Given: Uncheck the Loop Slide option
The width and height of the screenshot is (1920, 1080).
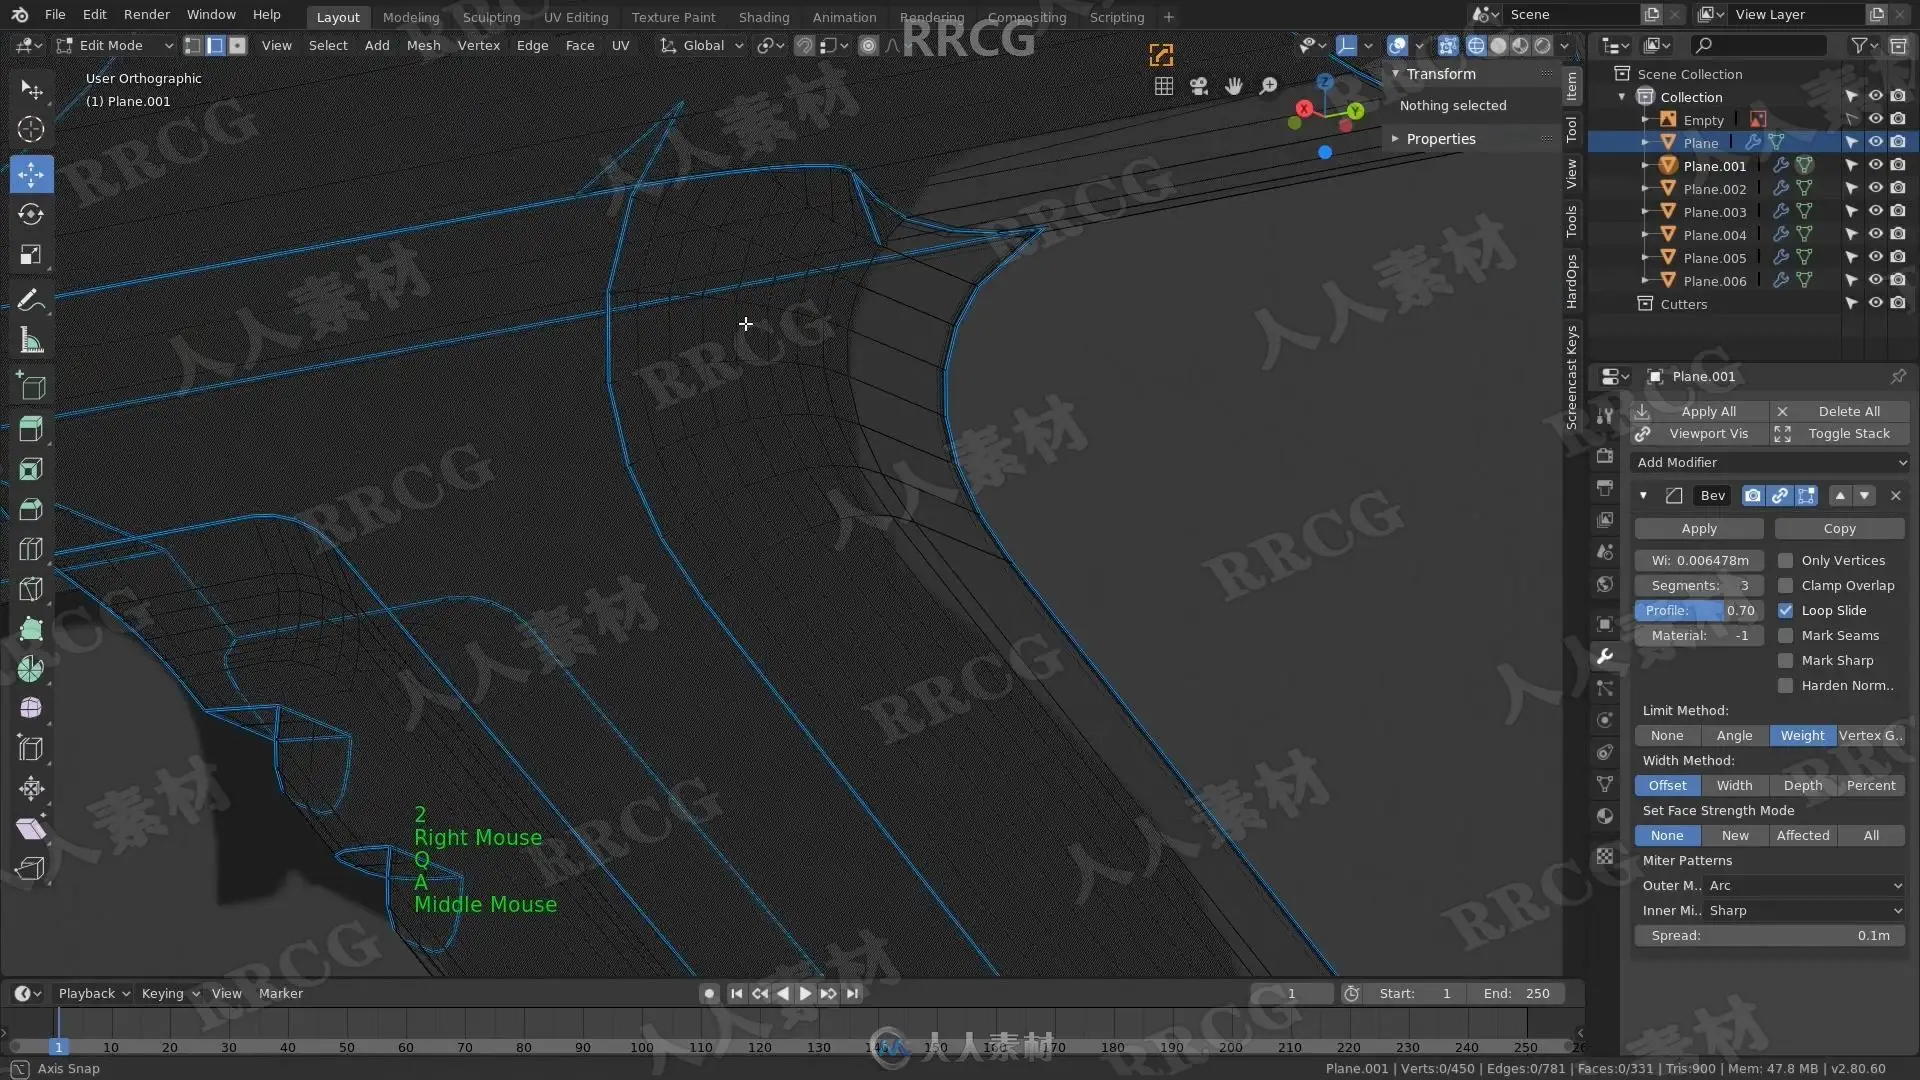Looking at the screenshot, I should click(1785, 611).
